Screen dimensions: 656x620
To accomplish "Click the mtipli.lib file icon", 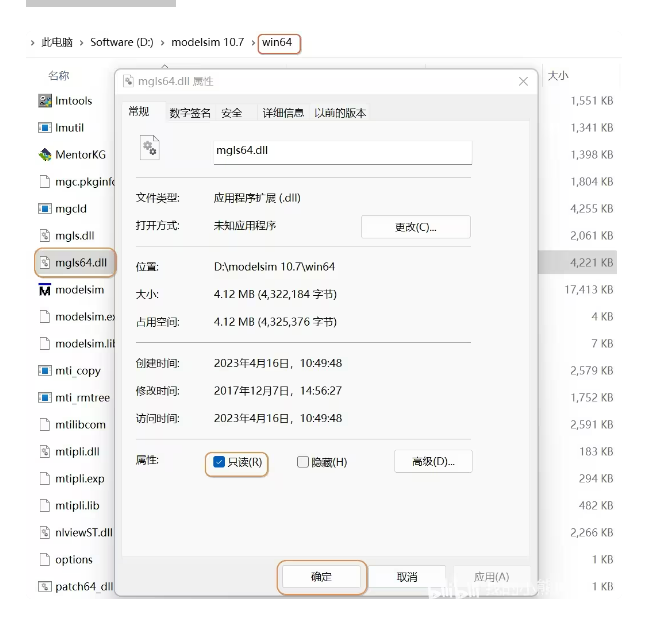I will 45,505.
